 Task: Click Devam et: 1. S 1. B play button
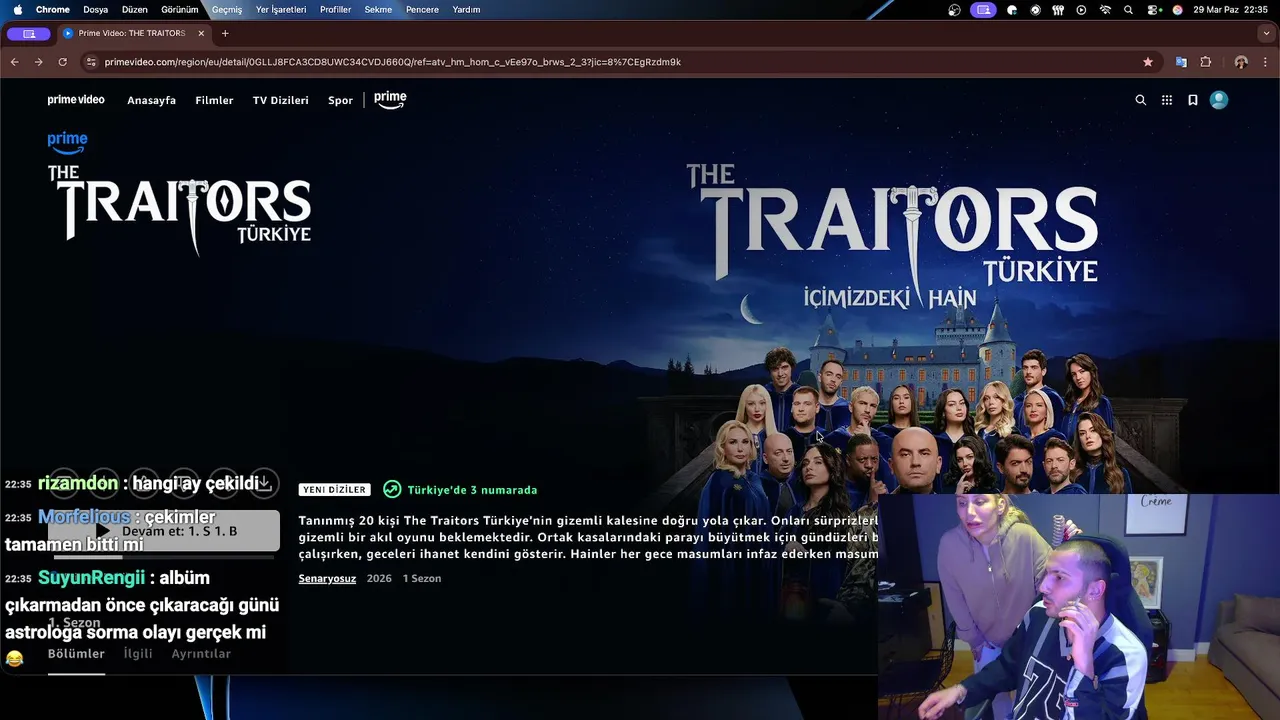[x=164, y=531]
